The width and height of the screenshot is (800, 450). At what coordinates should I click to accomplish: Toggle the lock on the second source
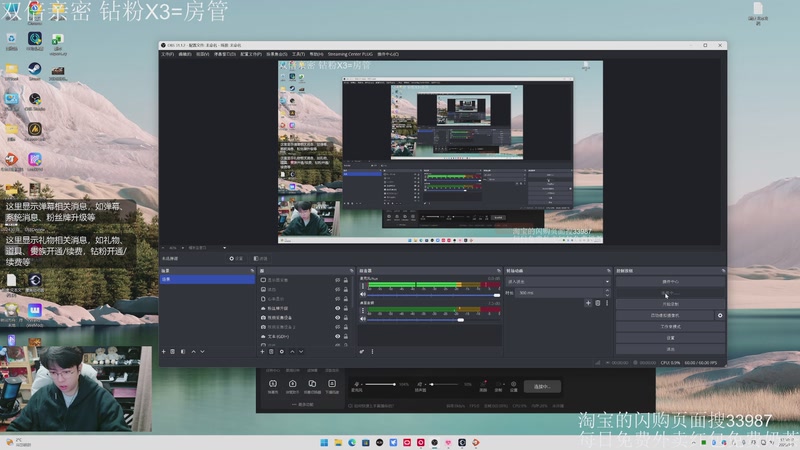pos(348,289)
